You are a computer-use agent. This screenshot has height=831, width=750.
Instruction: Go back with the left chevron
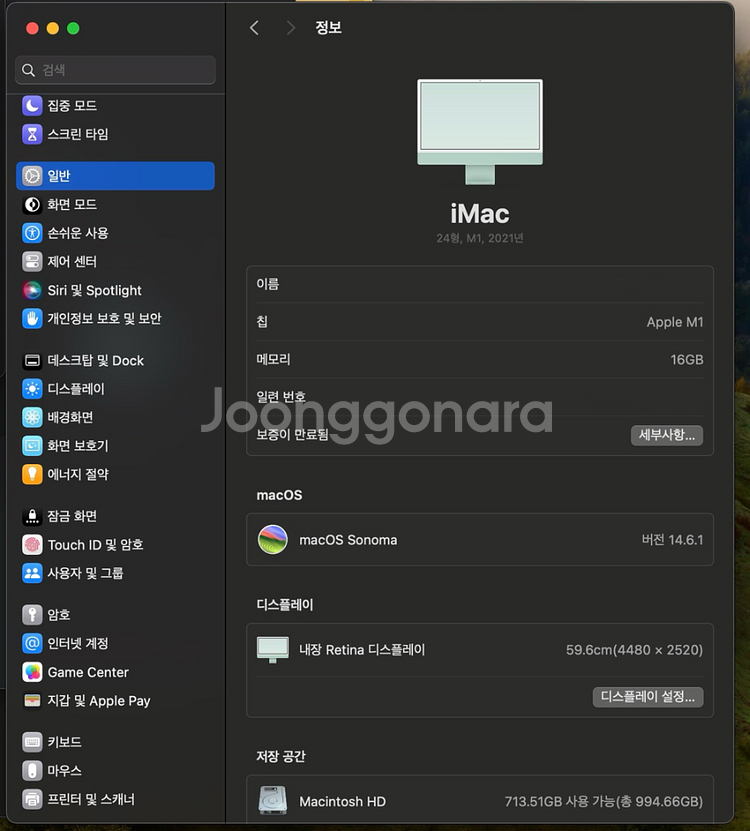(254, 28)
